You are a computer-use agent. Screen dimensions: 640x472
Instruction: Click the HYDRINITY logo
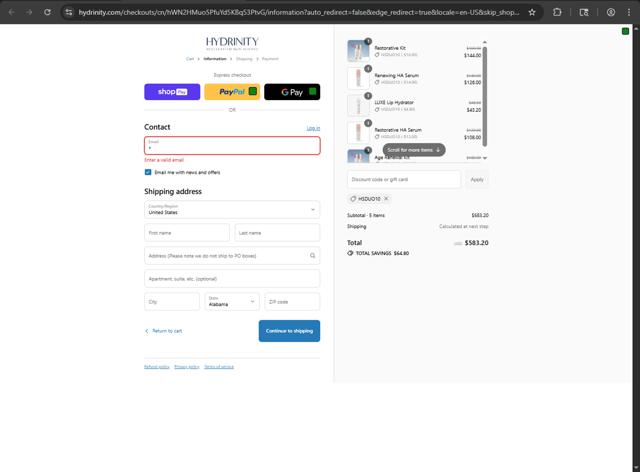(232, 43)
